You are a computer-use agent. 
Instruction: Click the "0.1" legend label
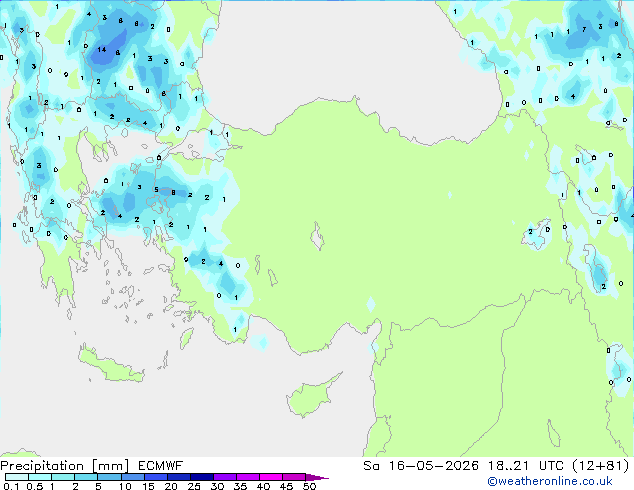tap(11, 486)
